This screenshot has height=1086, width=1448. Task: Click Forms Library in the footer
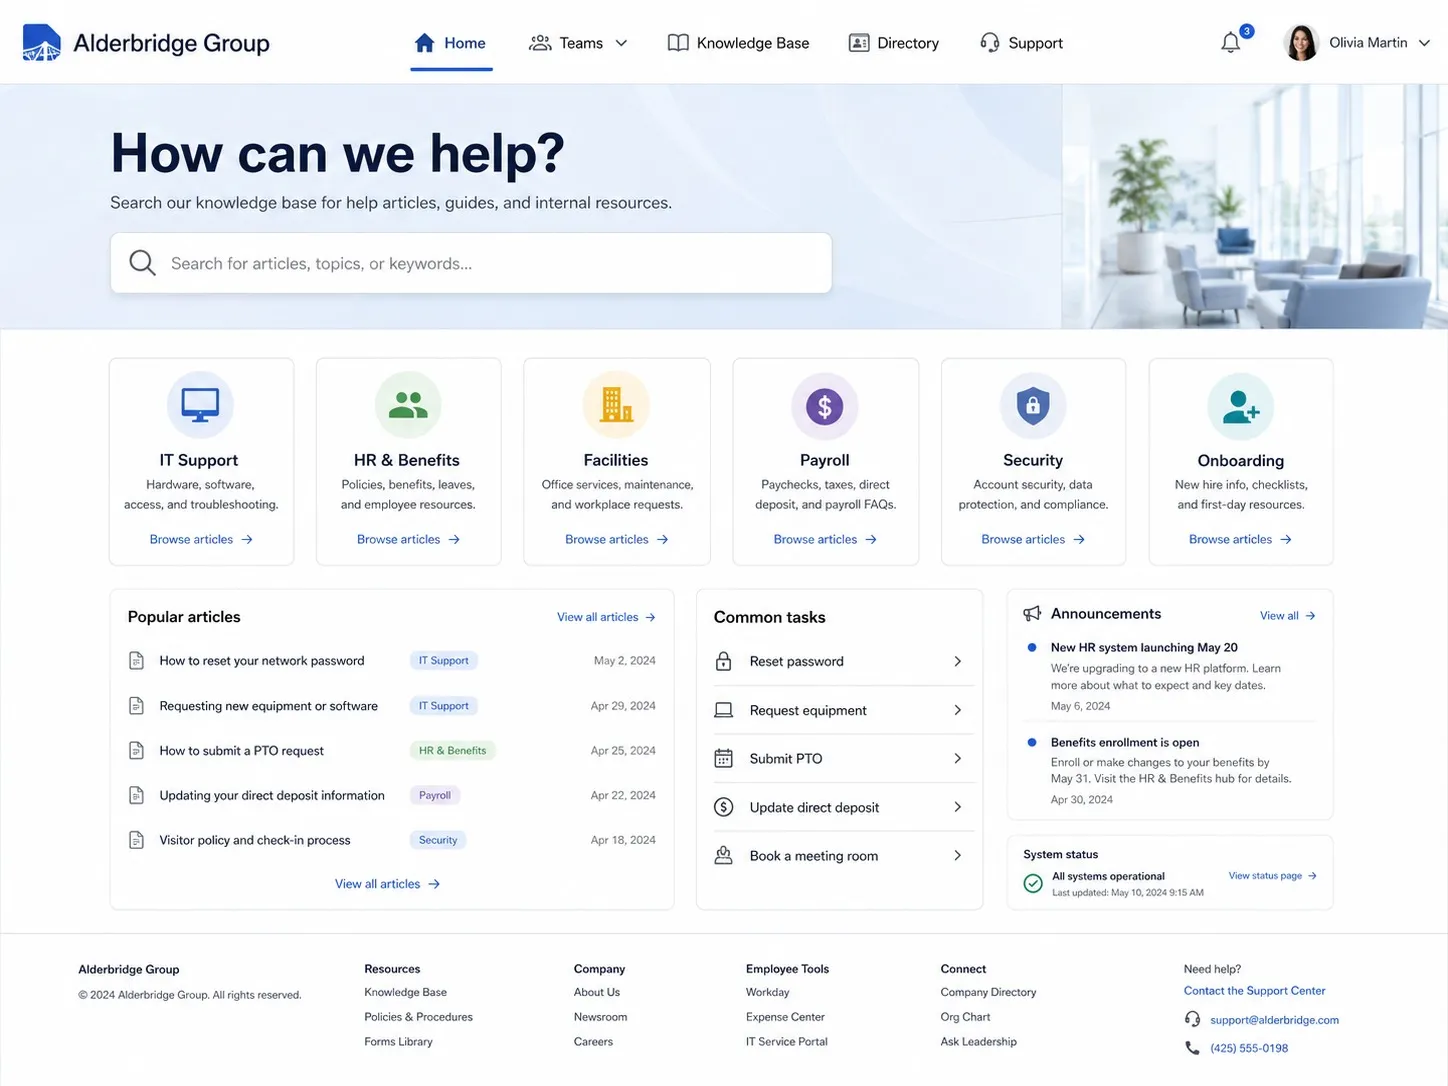point(398,1042)
